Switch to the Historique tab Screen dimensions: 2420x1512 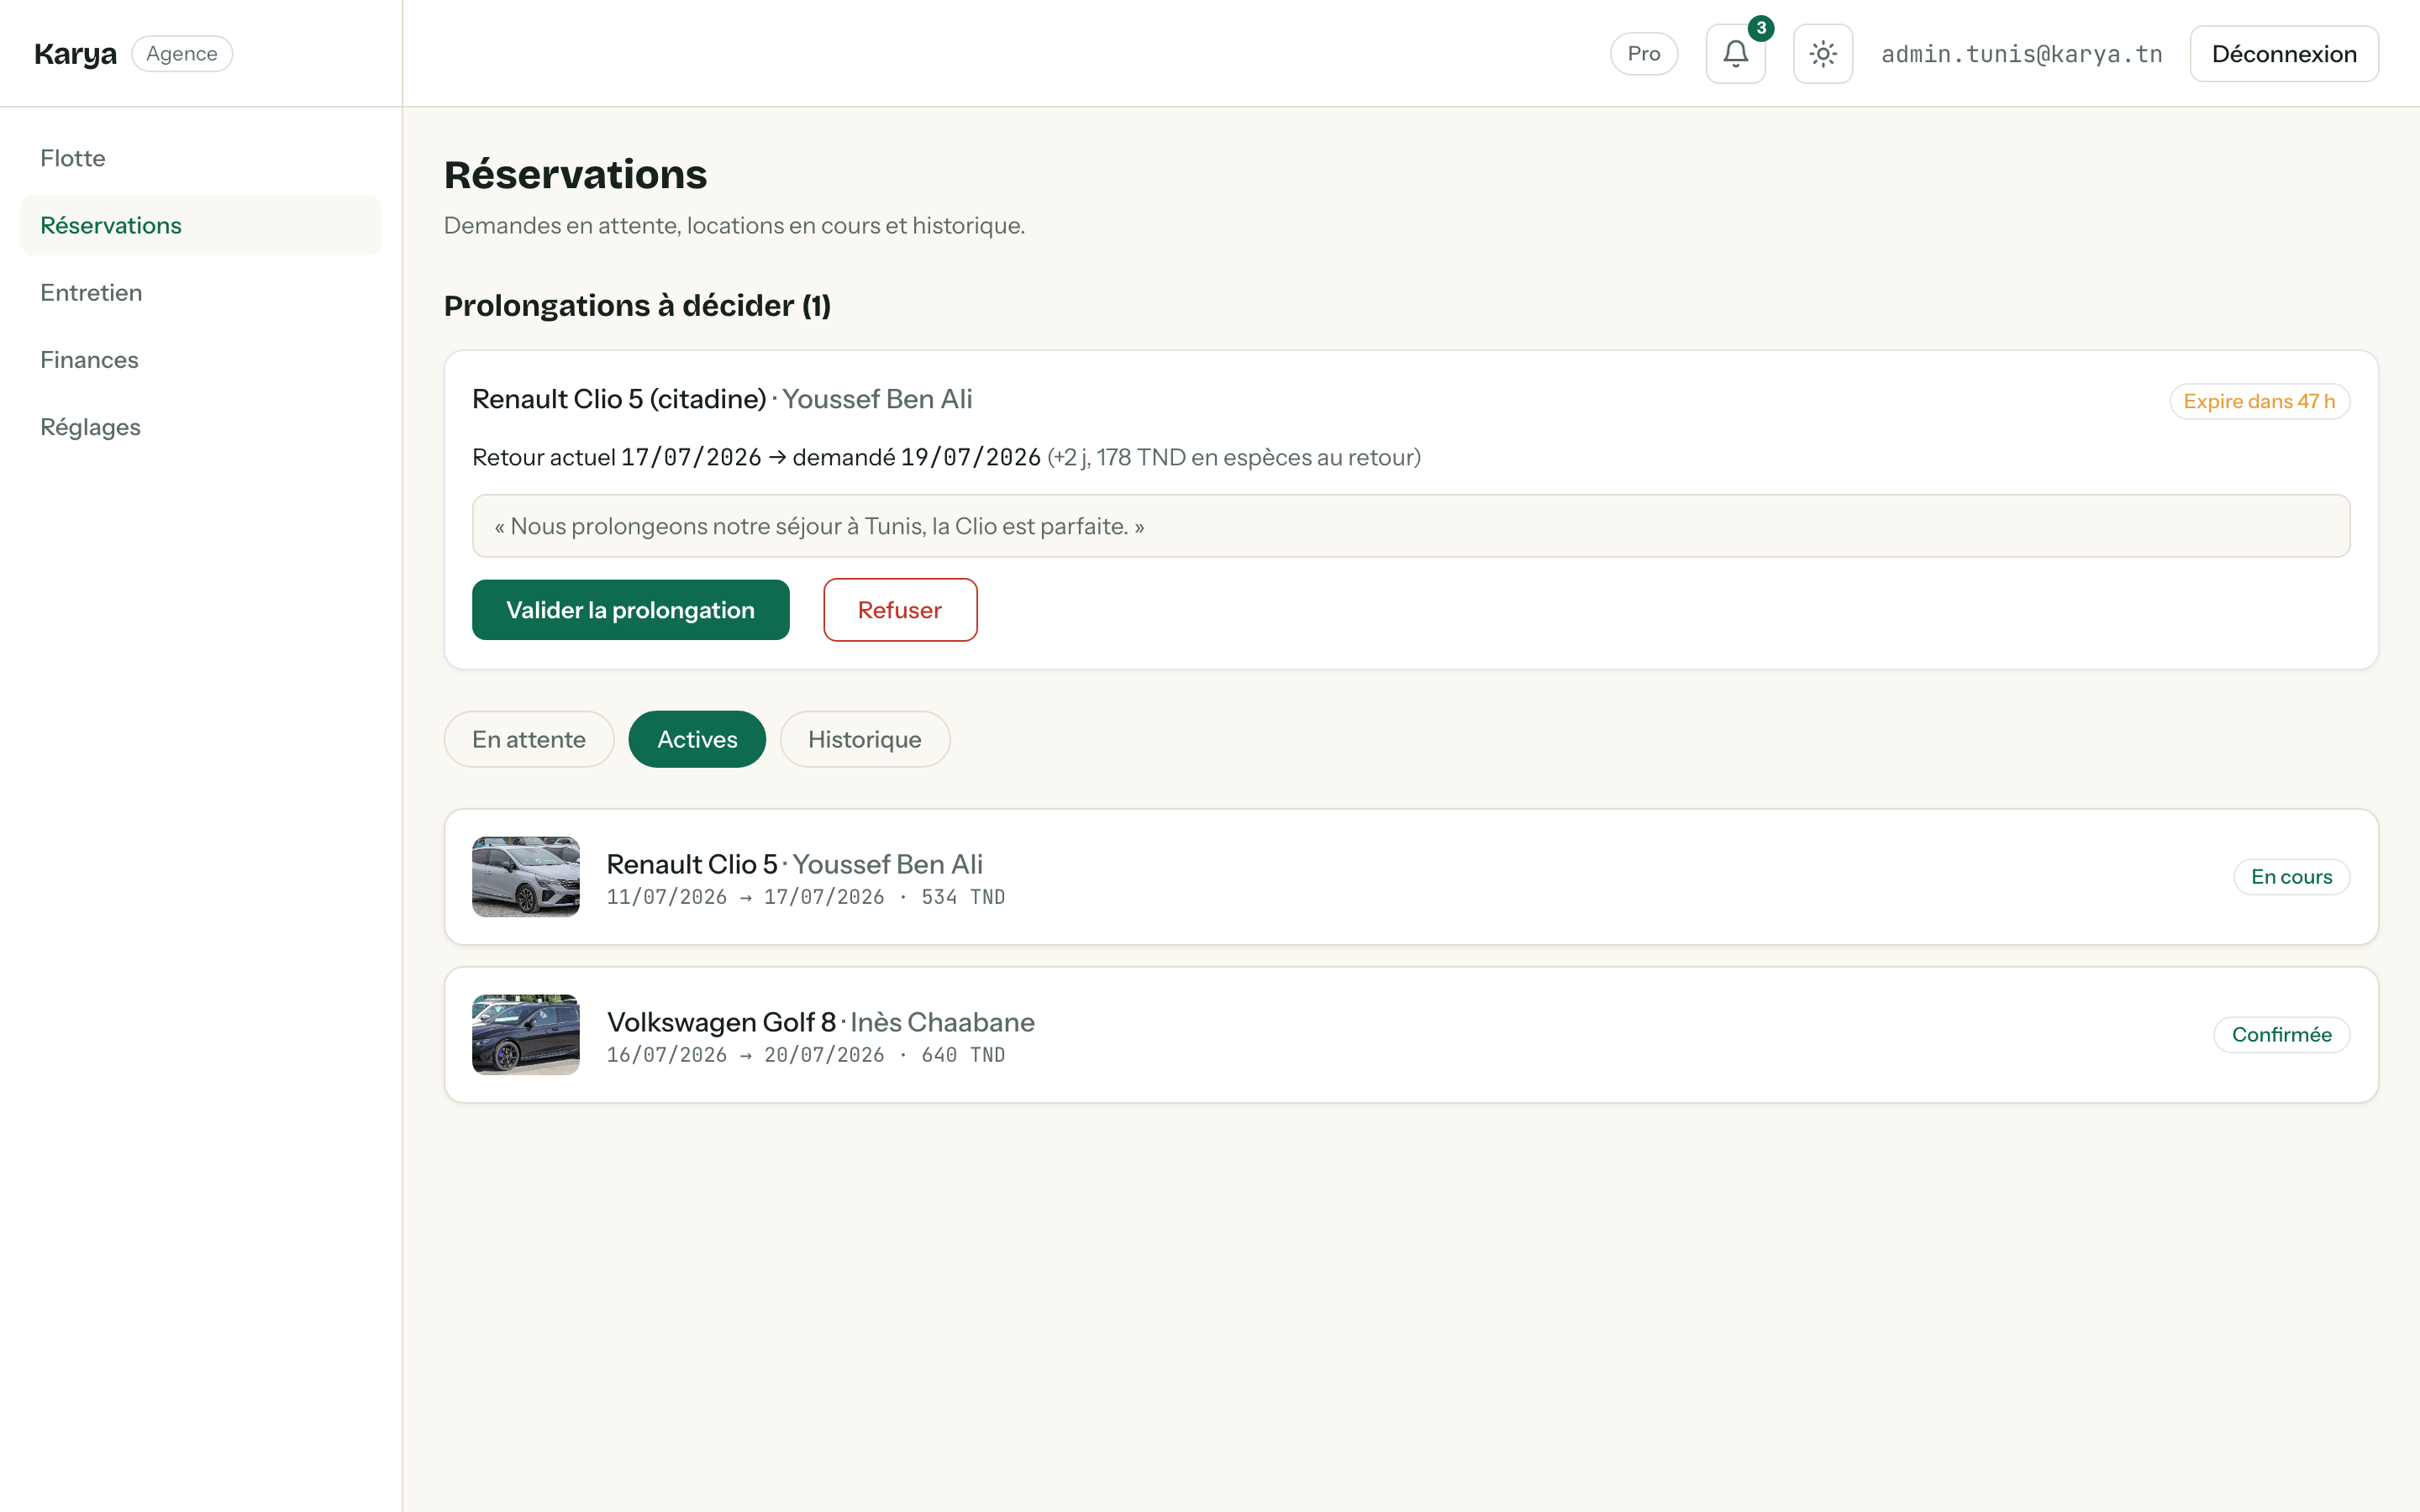[x=864, y=739]
